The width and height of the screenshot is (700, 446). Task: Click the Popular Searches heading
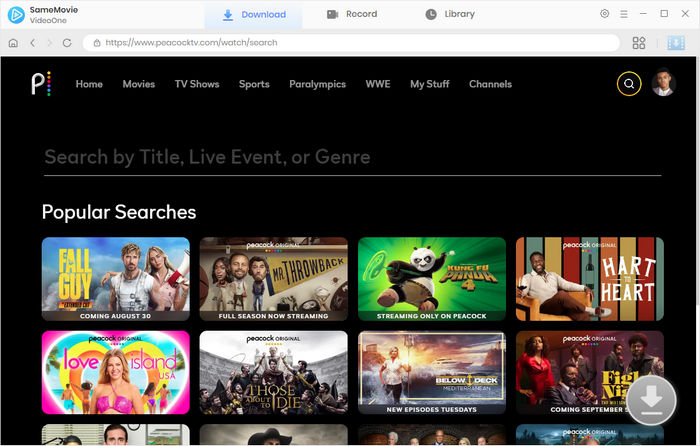(x=119, y=212)
